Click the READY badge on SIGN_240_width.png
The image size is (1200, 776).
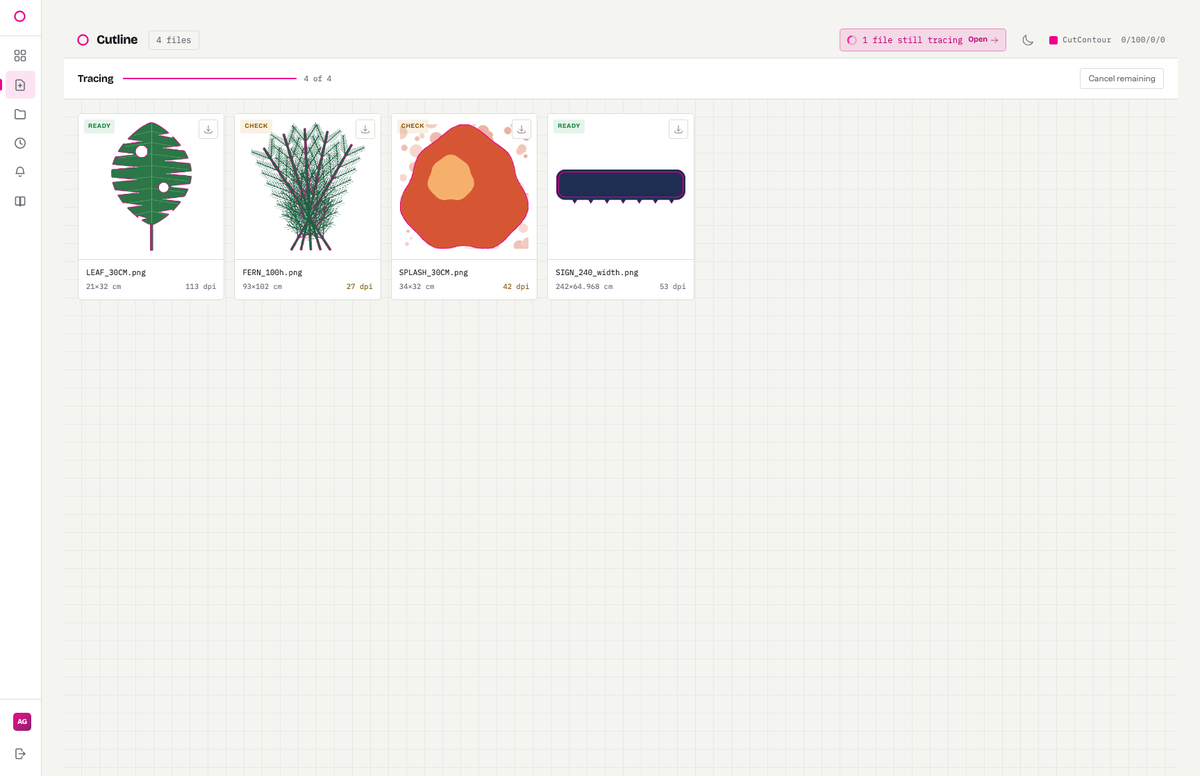(569, 126)
